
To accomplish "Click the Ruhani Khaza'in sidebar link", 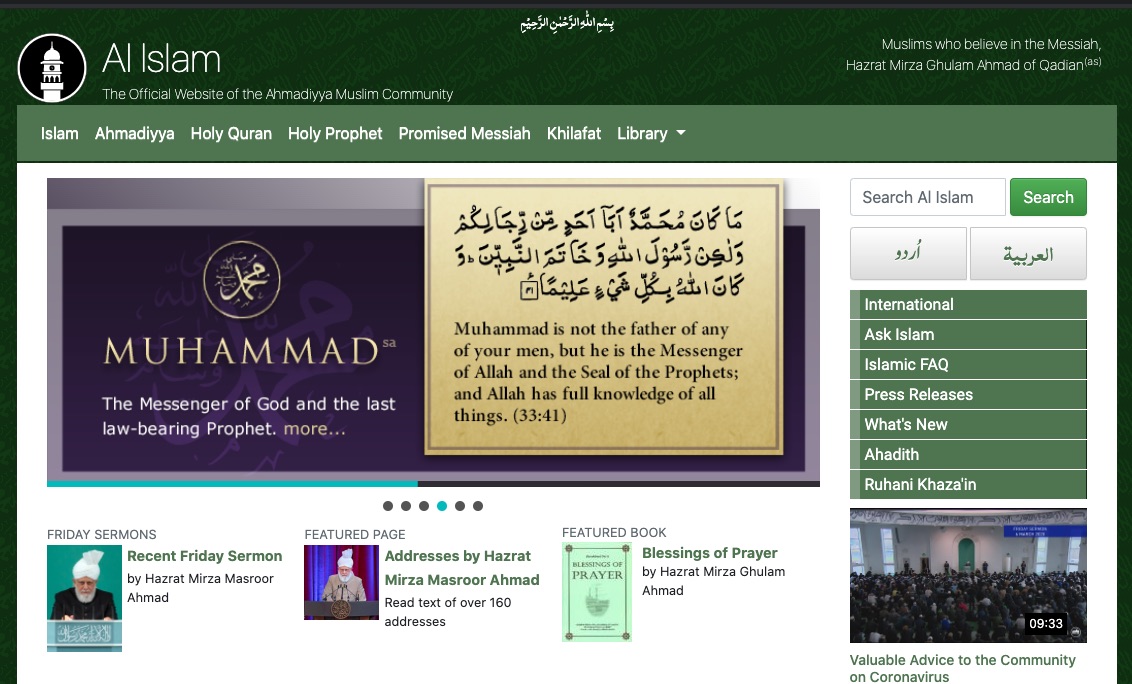I will (920, 484).
